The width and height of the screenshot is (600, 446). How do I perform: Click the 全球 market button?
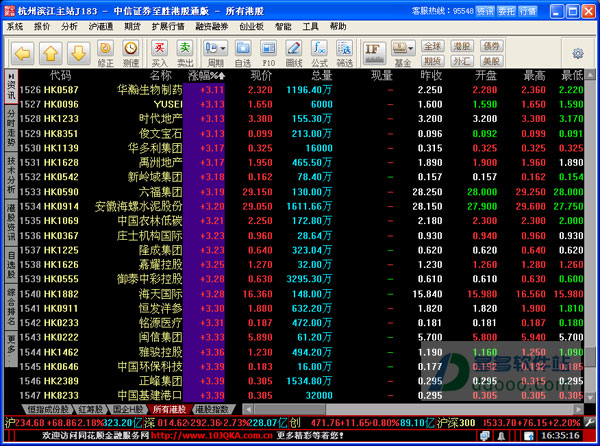[432, 46]
